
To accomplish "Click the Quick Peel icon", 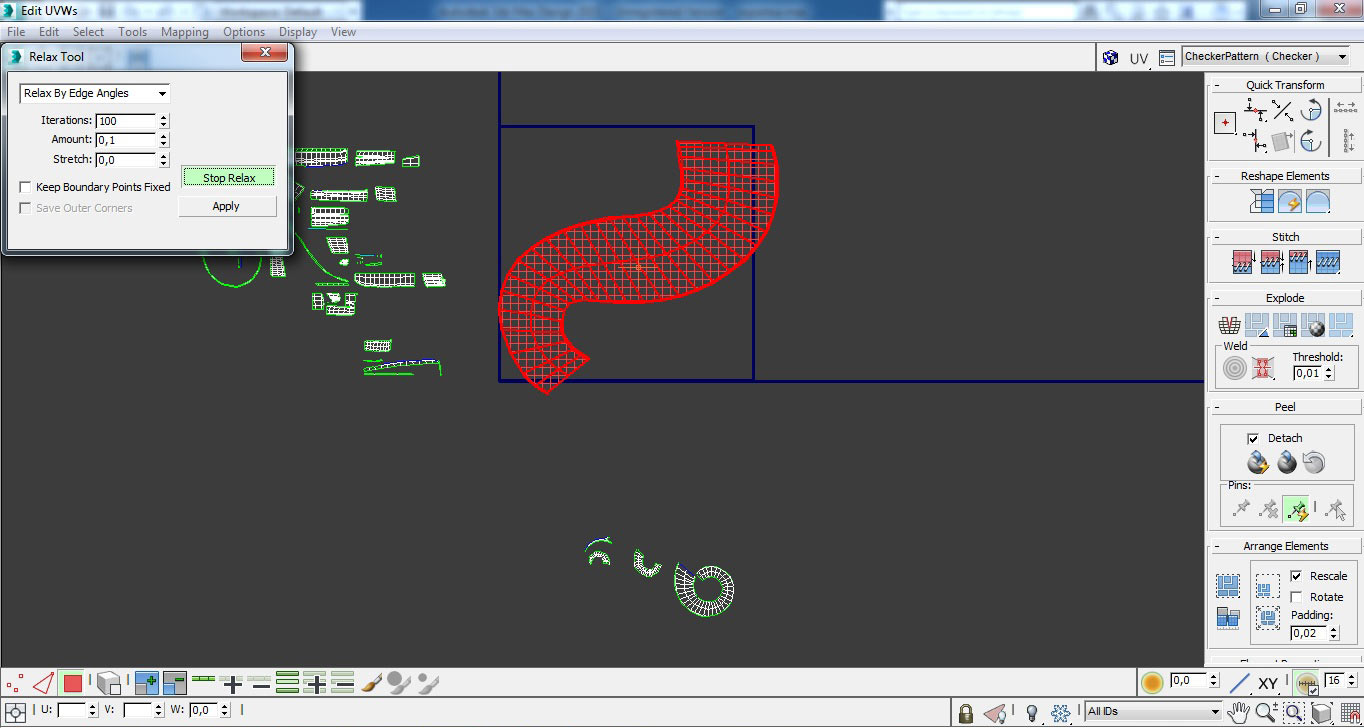I will tap(1258, 462).
